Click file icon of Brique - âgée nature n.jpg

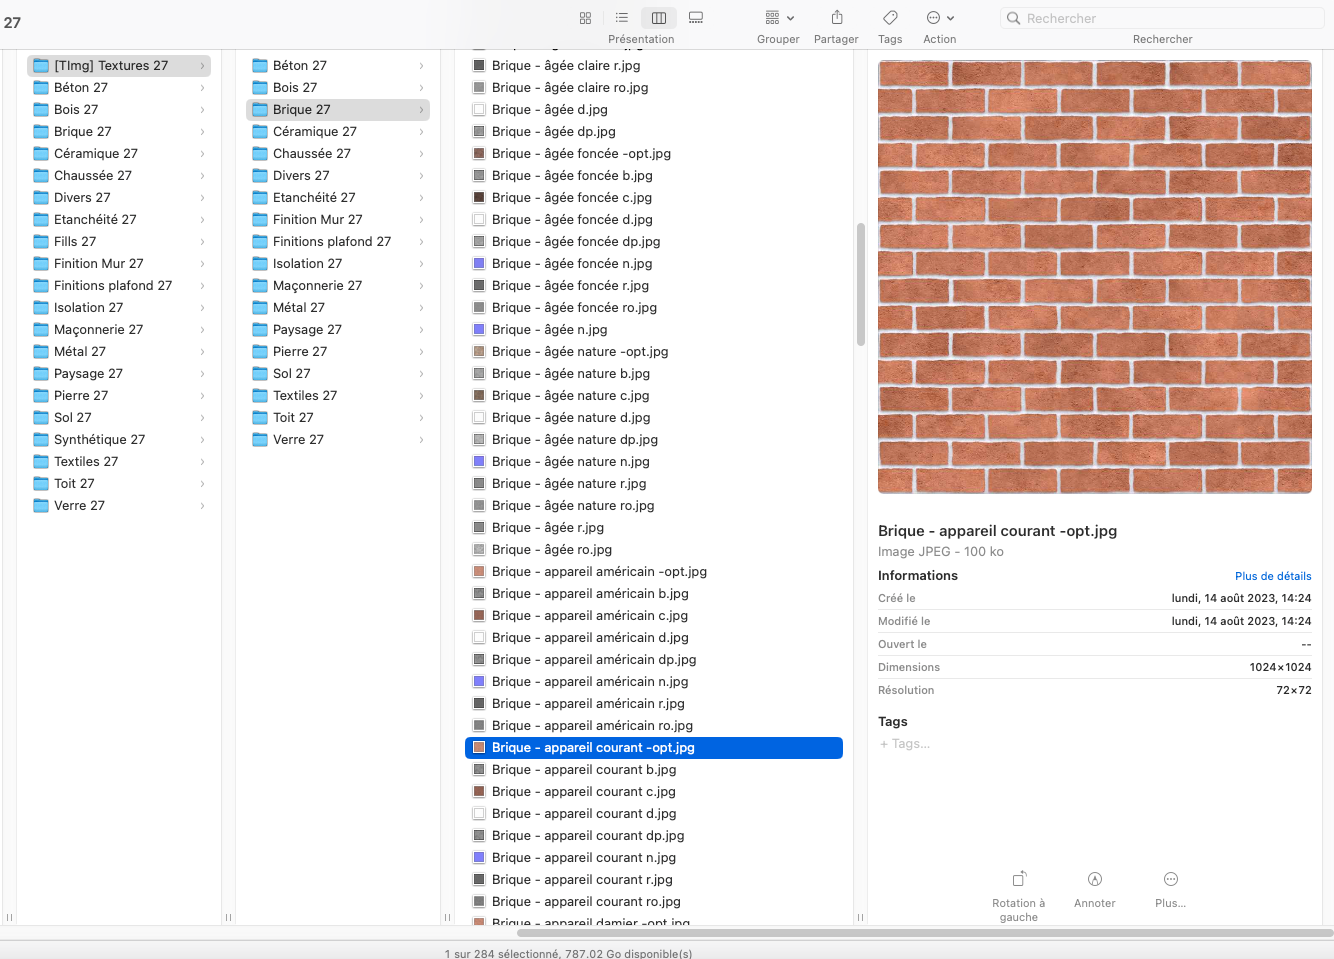click(479, 462)
